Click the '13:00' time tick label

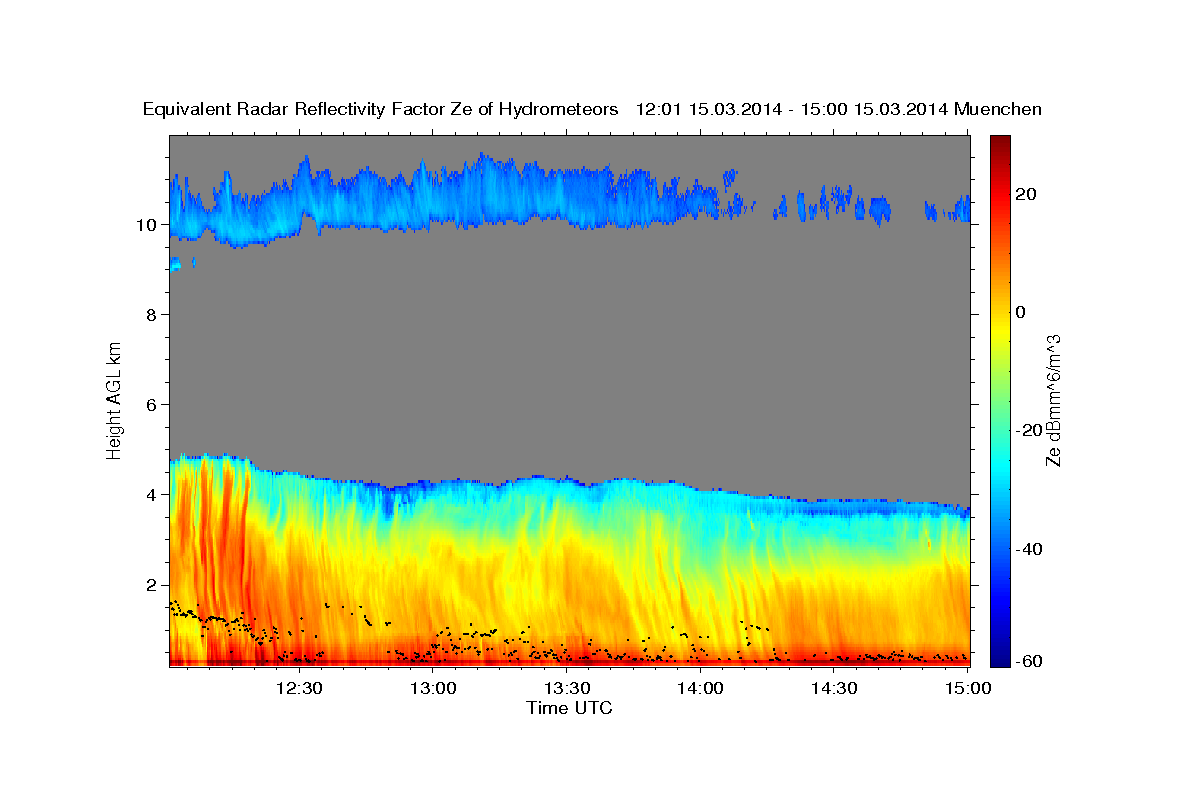(x=433, y=688)
